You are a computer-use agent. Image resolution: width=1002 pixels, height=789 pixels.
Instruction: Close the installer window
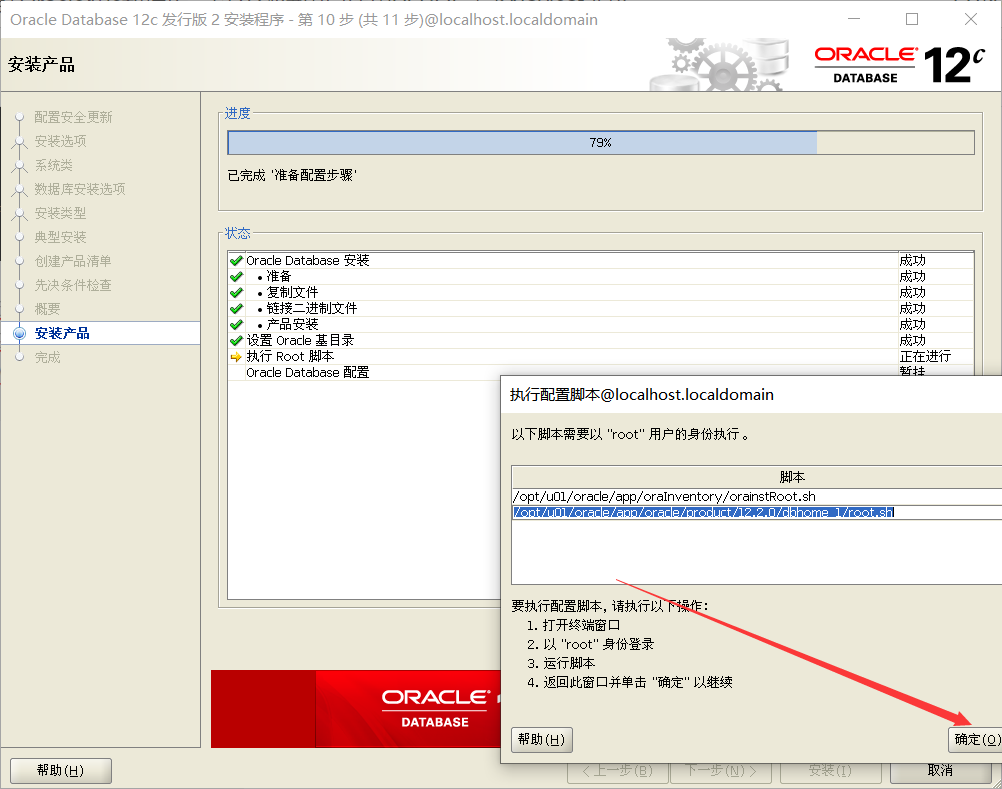click(971, 19)
